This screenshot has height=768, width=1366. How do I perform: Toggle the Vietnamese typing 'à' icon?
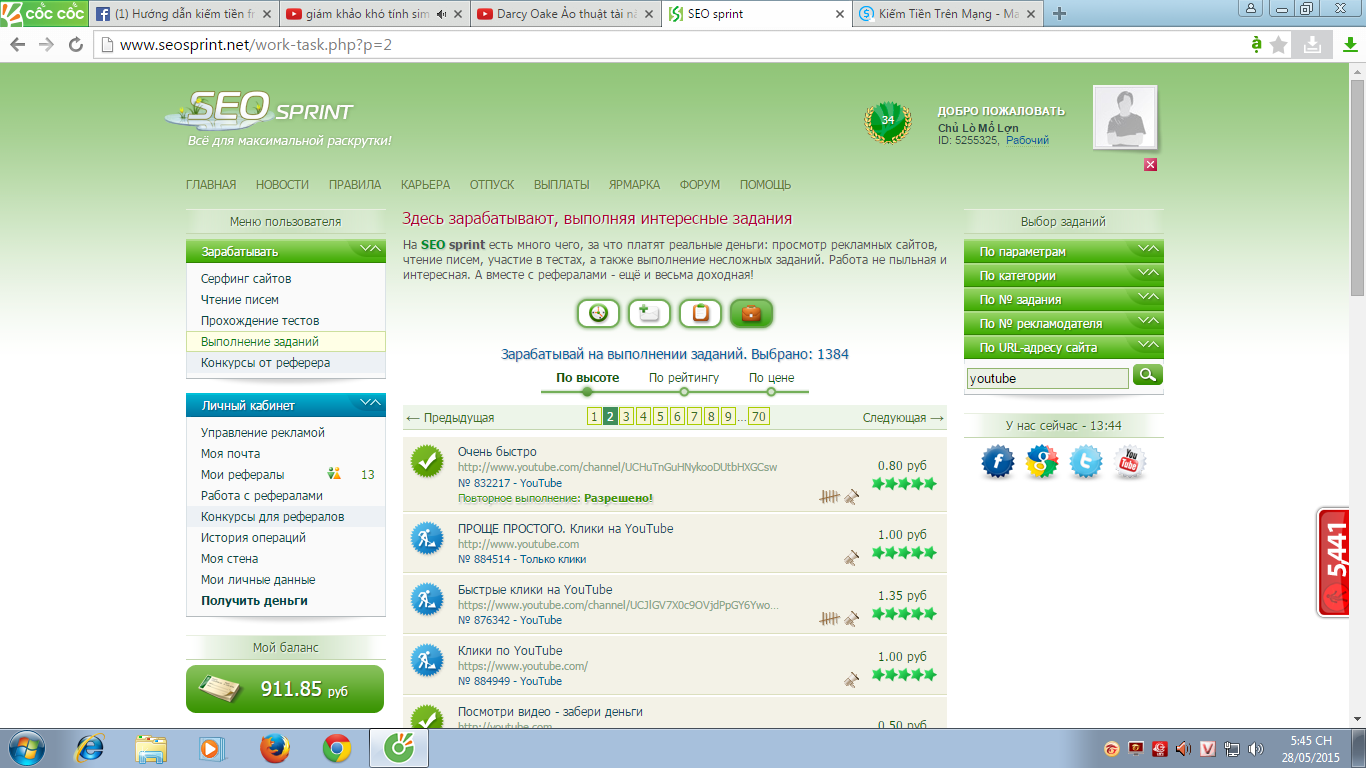(1256, 44)
